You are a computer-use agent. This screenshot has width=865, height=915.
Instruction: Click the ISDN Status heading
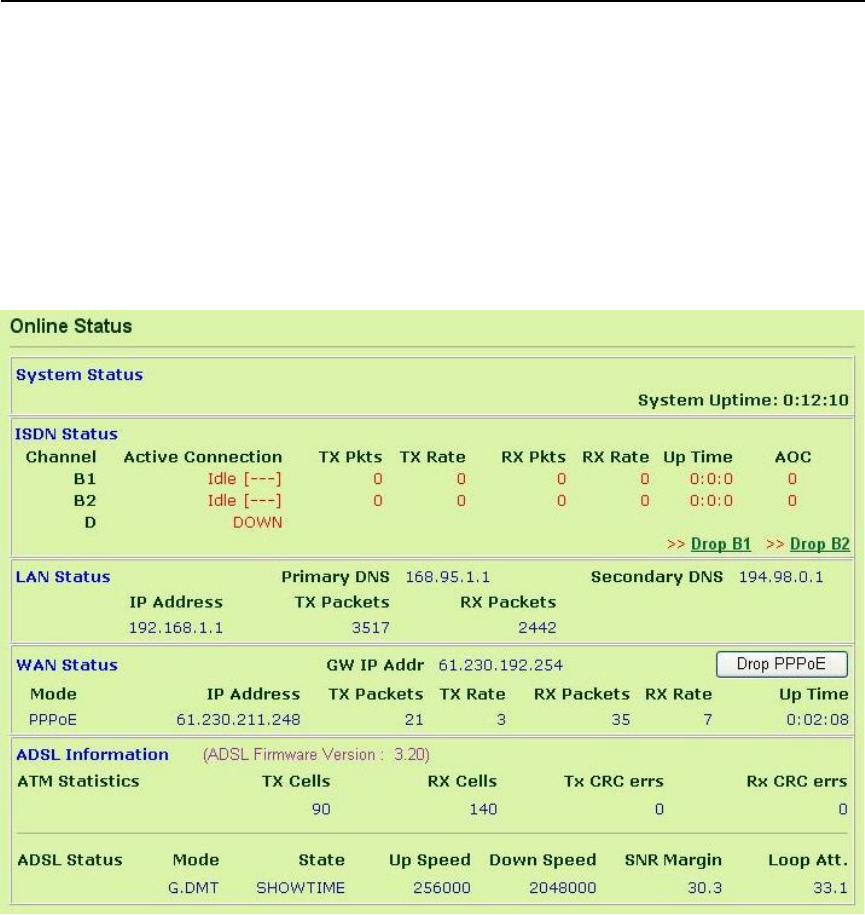point(67,434)
